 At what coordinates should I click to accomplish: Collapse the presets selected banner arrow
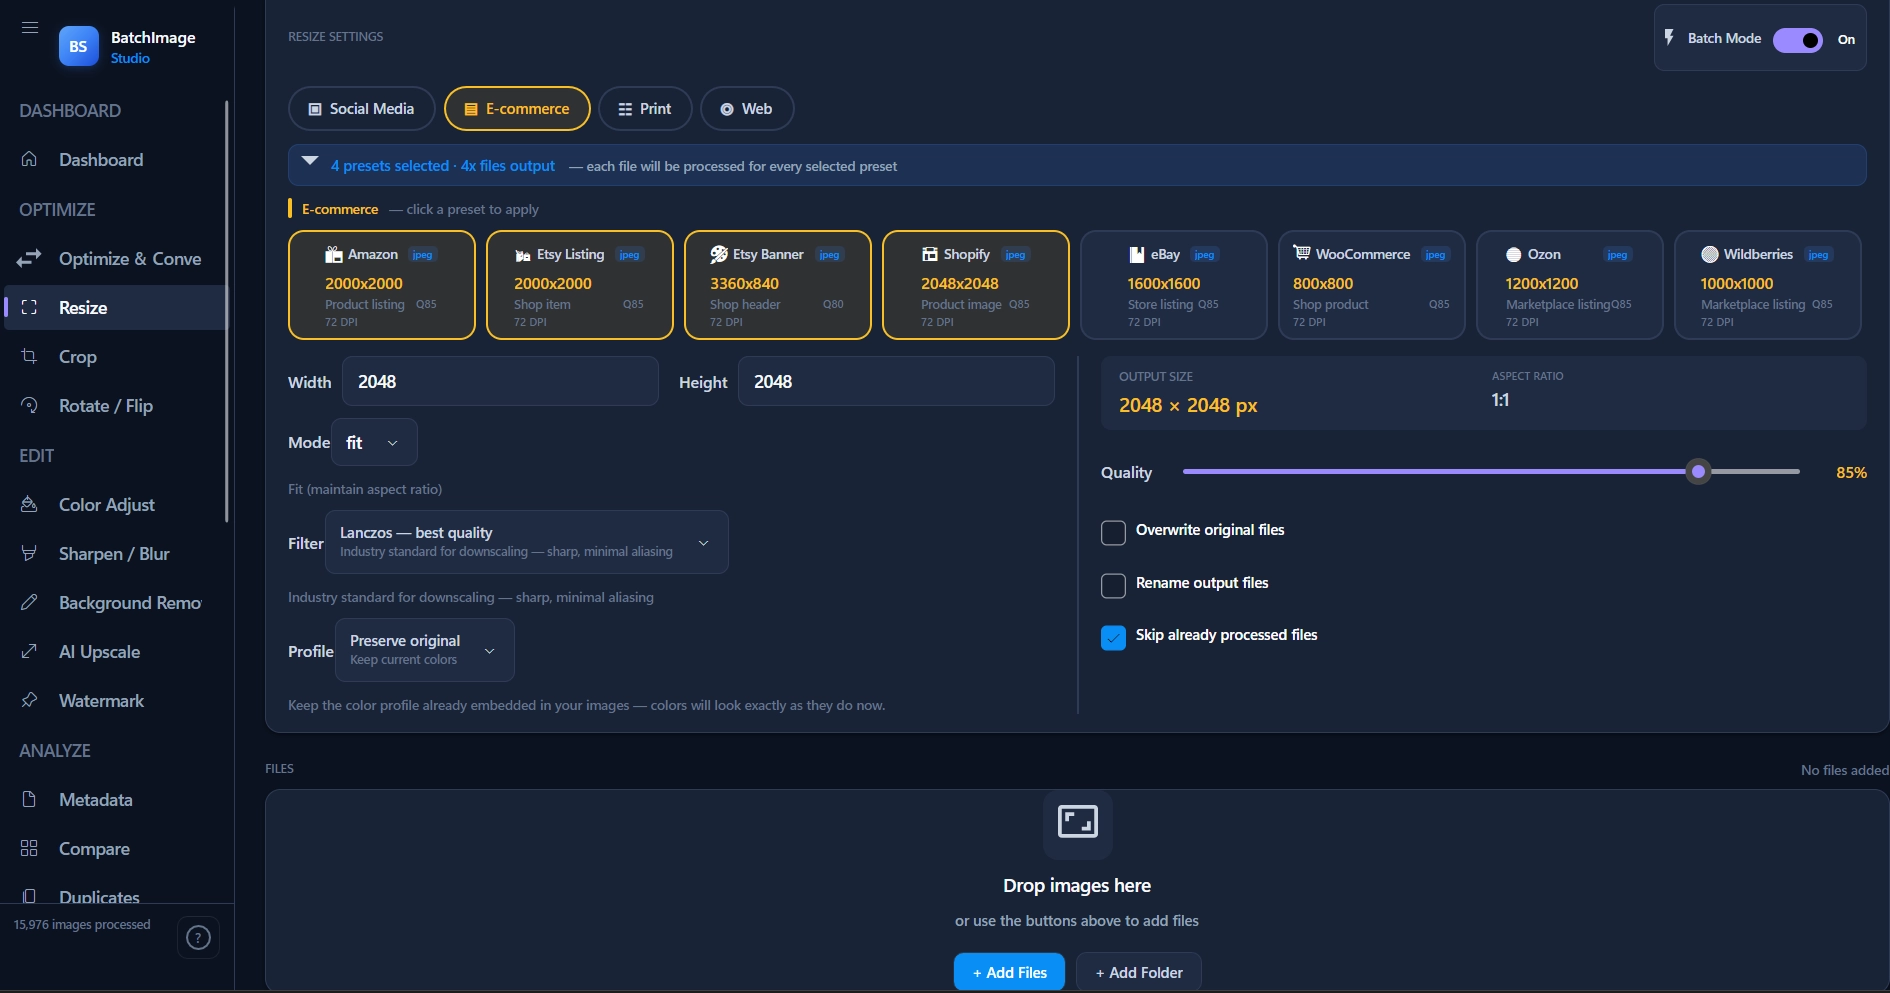click(x=310, y=161)
